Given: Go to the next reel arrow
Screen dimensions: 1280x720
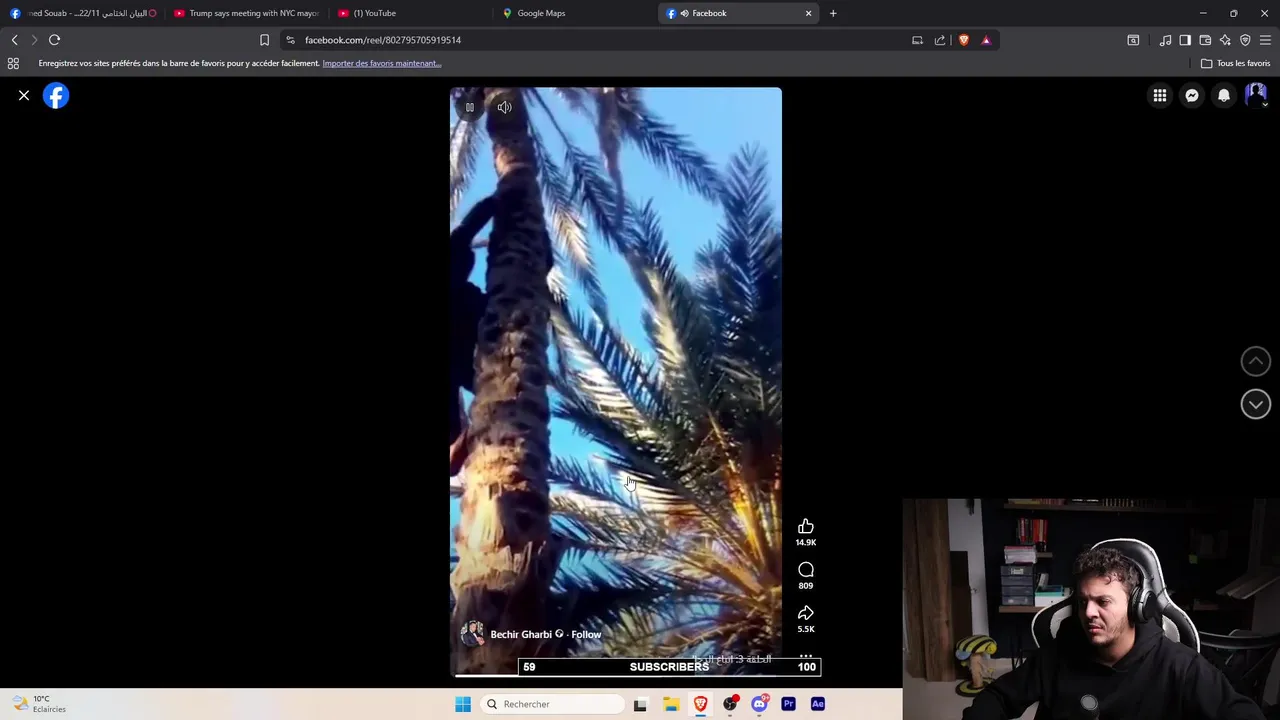Looking at the screenshot, I should [1256, 404].
